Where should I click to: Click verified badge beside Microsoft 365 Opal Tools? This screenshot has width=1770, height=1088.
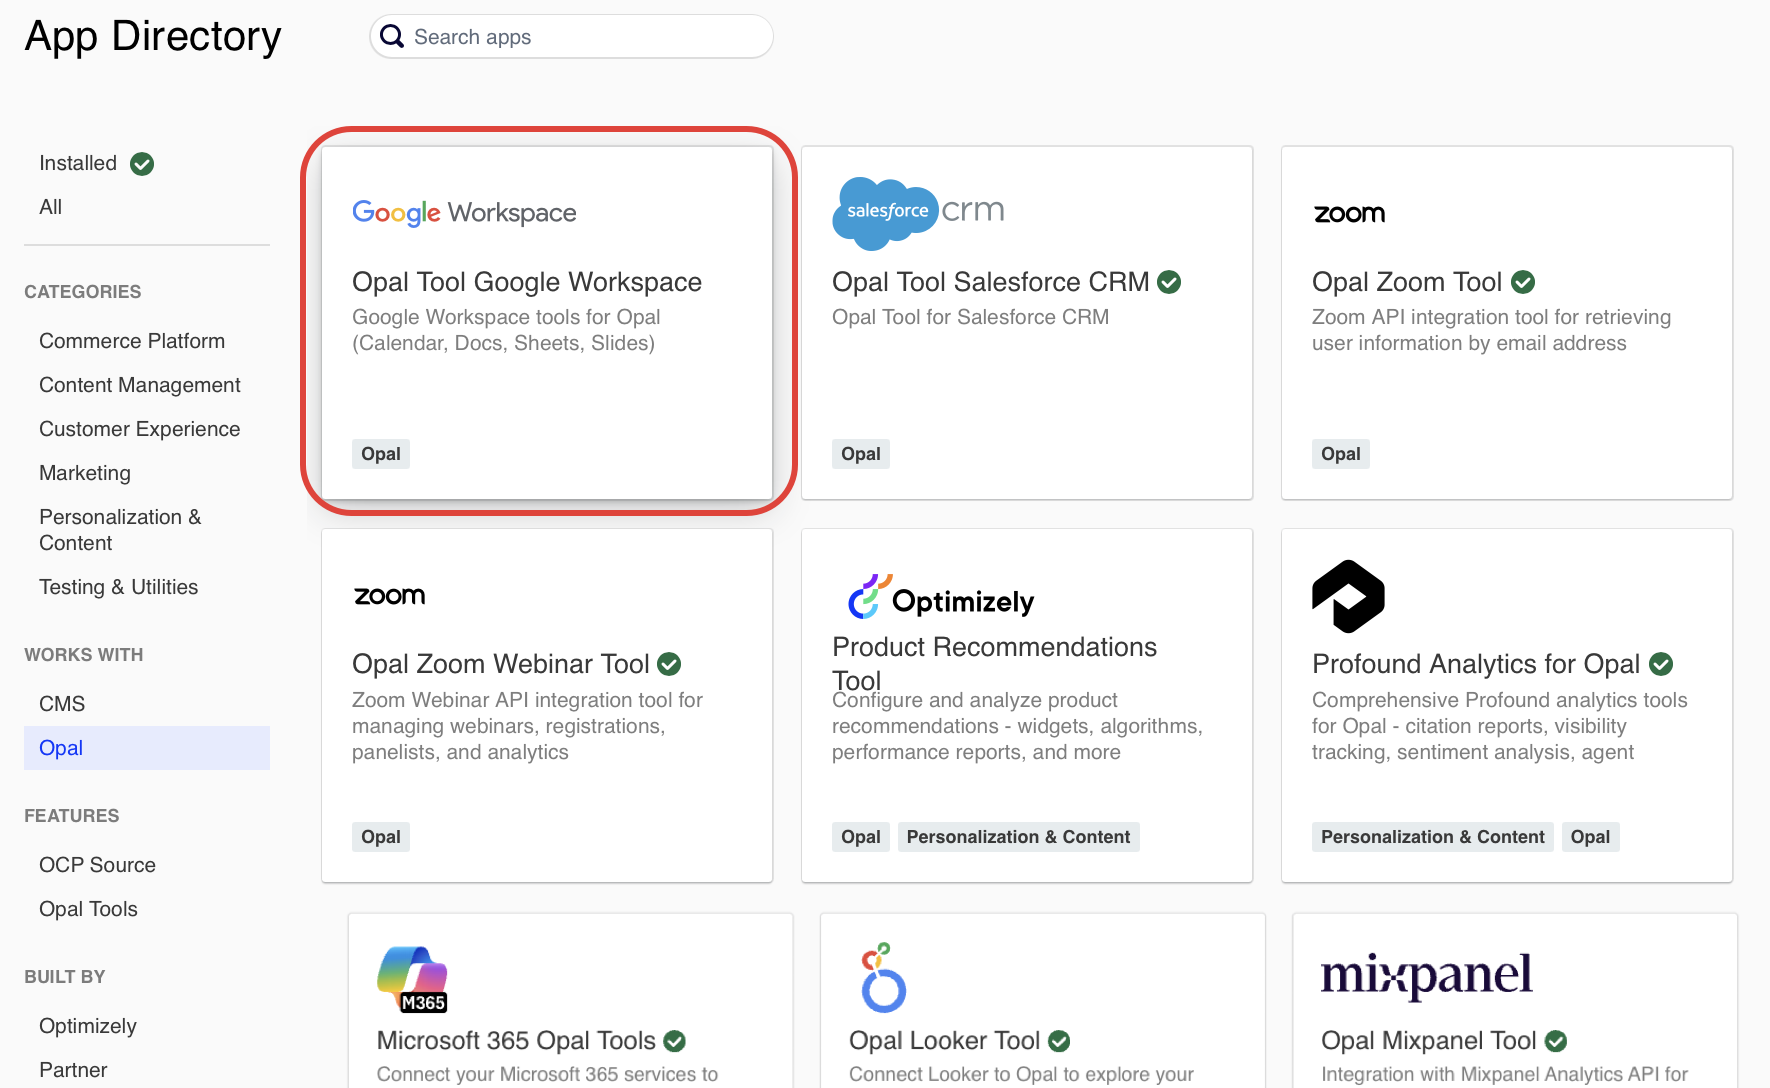[x=675, y=1041]
